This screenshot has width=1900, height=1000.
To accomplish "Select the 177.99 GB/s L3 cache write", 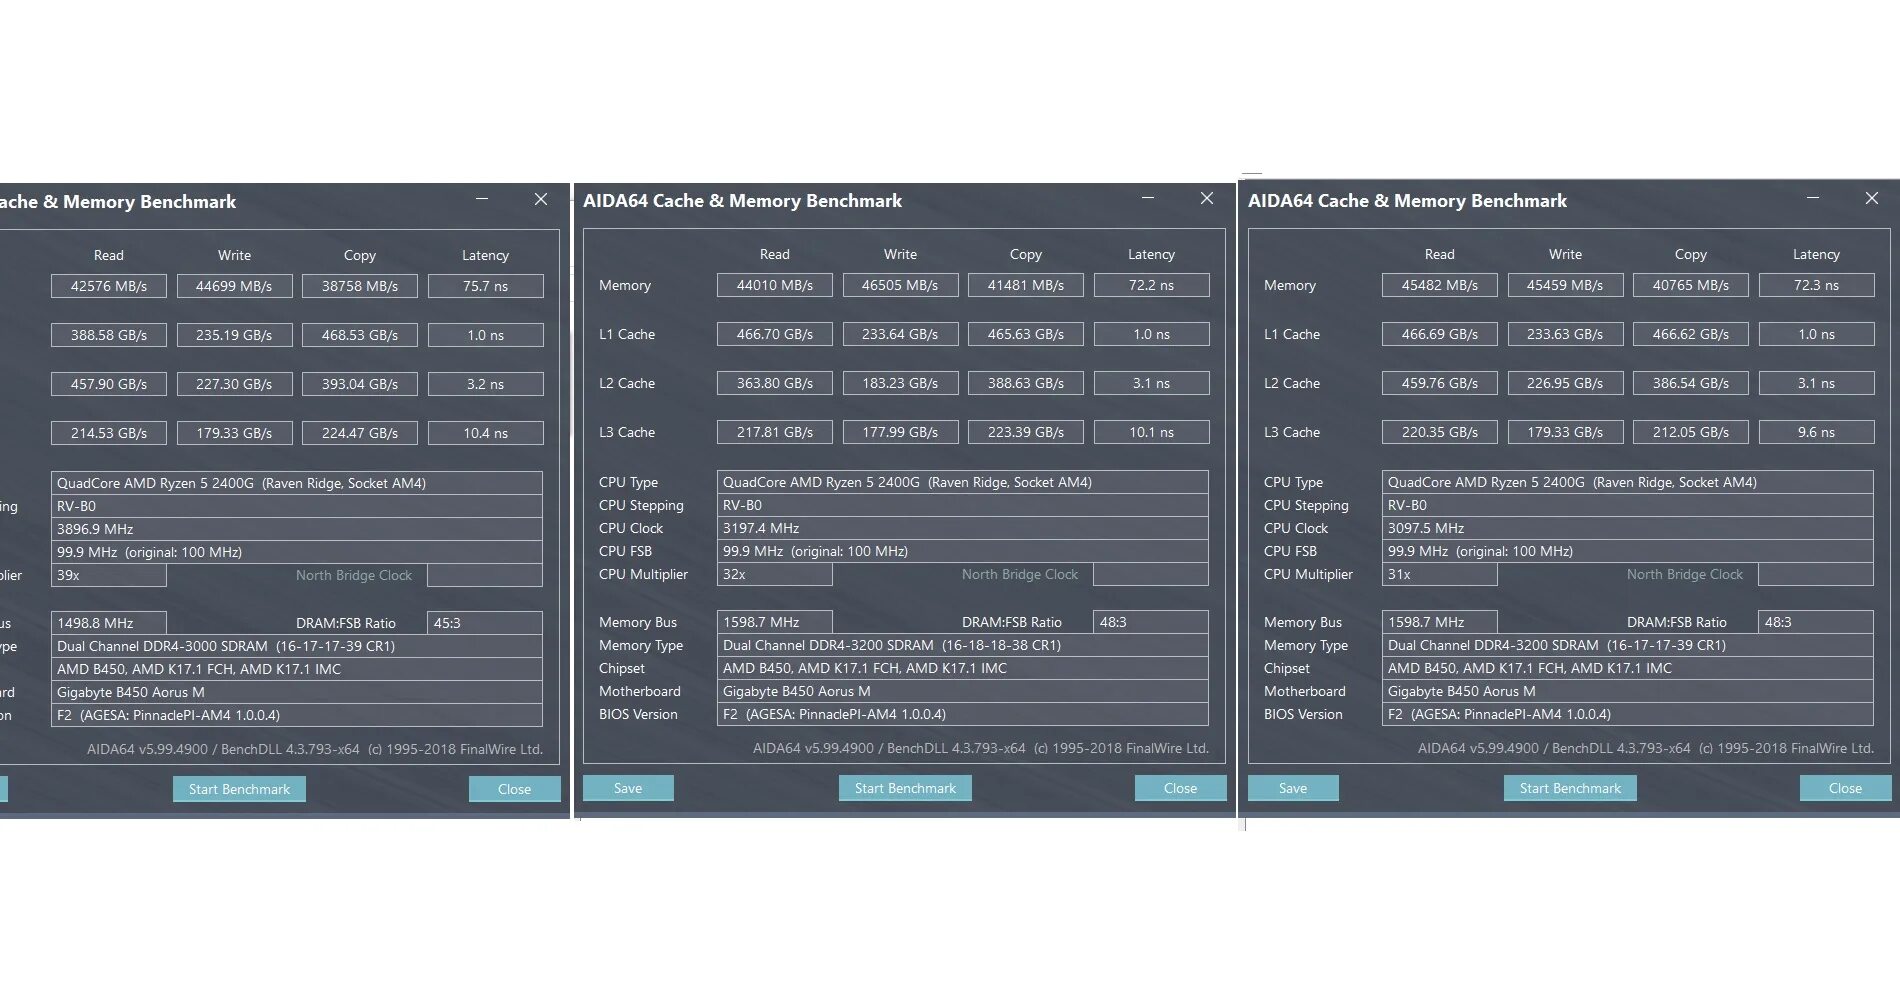I will tap(900, 432).
